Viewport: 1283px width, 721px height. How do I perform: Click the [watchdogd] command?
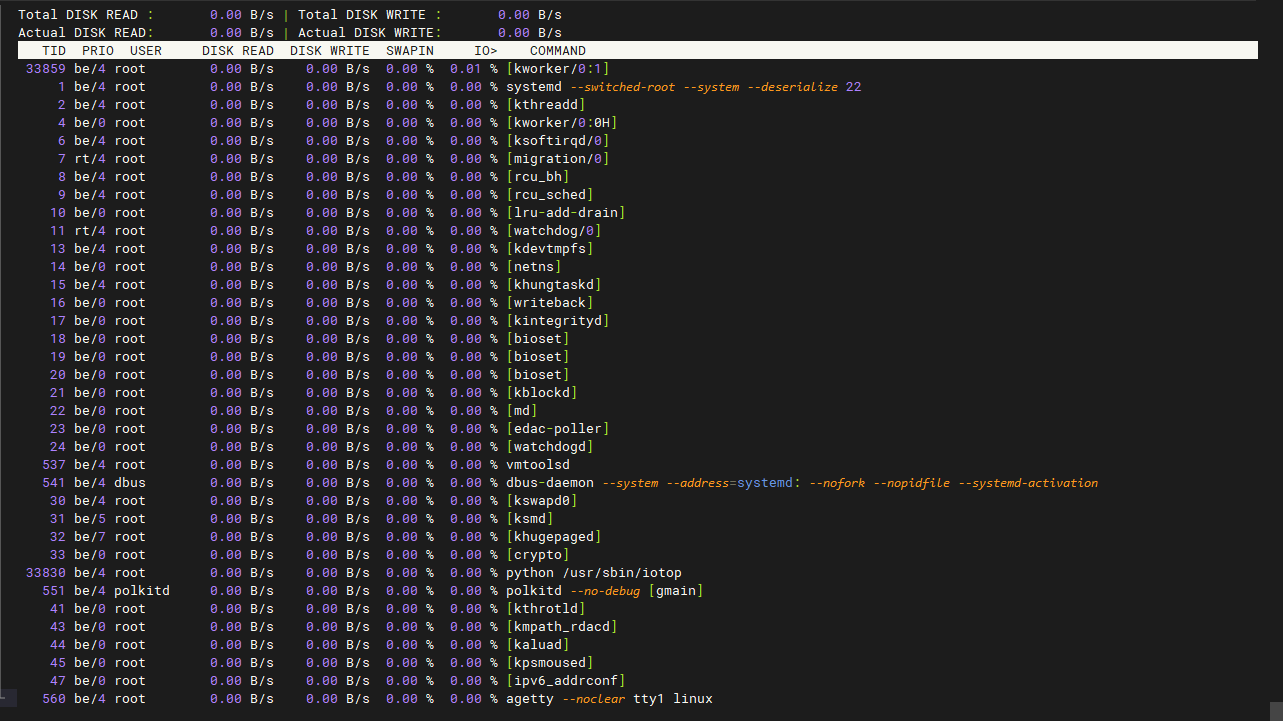click(550, 447)
